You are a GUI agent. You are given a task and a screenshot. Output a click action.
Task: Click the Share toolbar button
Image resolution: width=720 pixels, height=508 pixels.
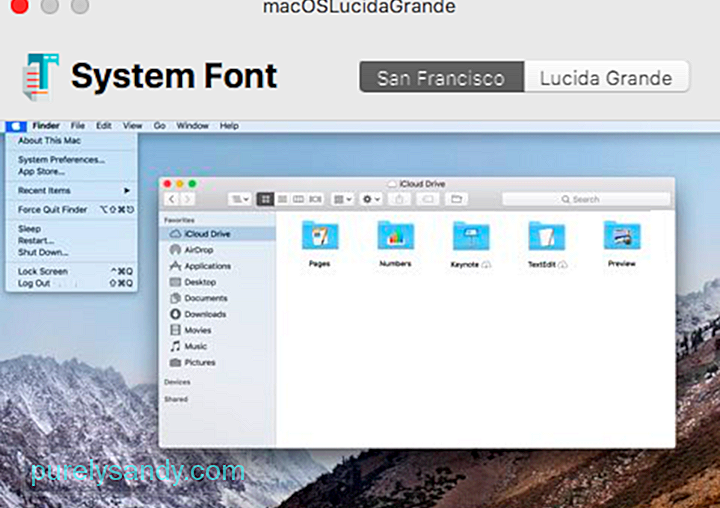click(x=399, y=199)
